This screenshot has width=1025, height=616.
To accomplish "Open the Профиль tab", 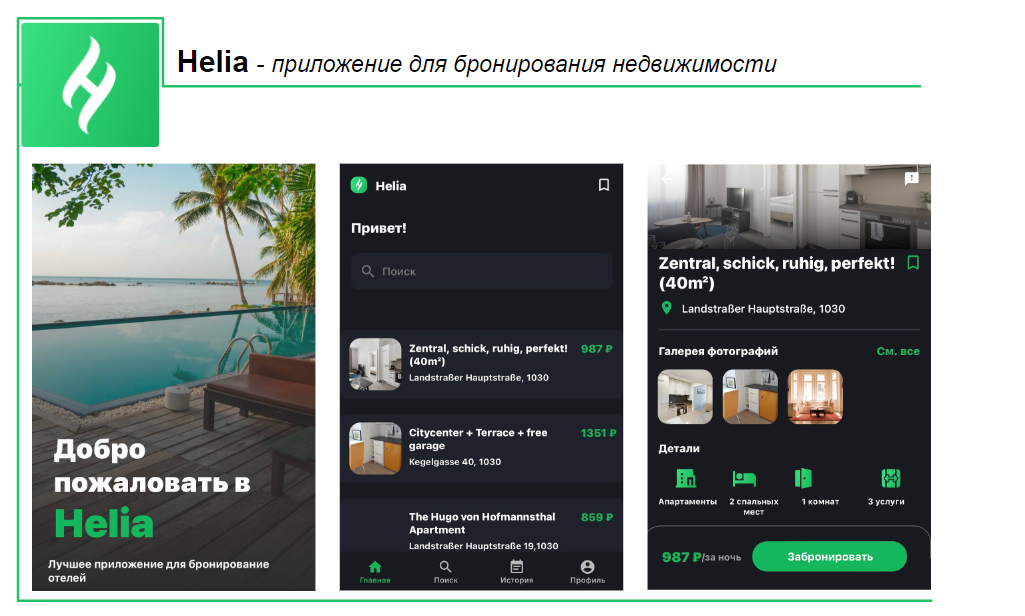I will click(x=587, y=572).
